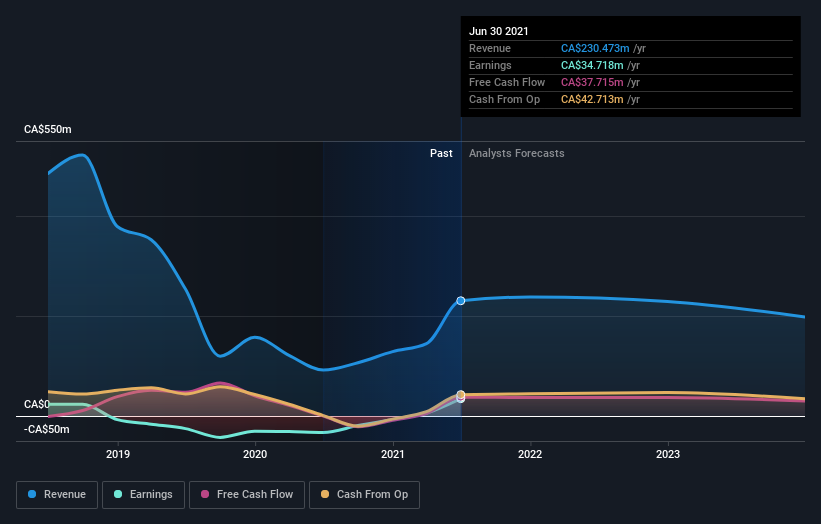Click the Revenue row label in tooltip
Image resolution: width=821 pixels, height=524 pixels.
[490, 48]
